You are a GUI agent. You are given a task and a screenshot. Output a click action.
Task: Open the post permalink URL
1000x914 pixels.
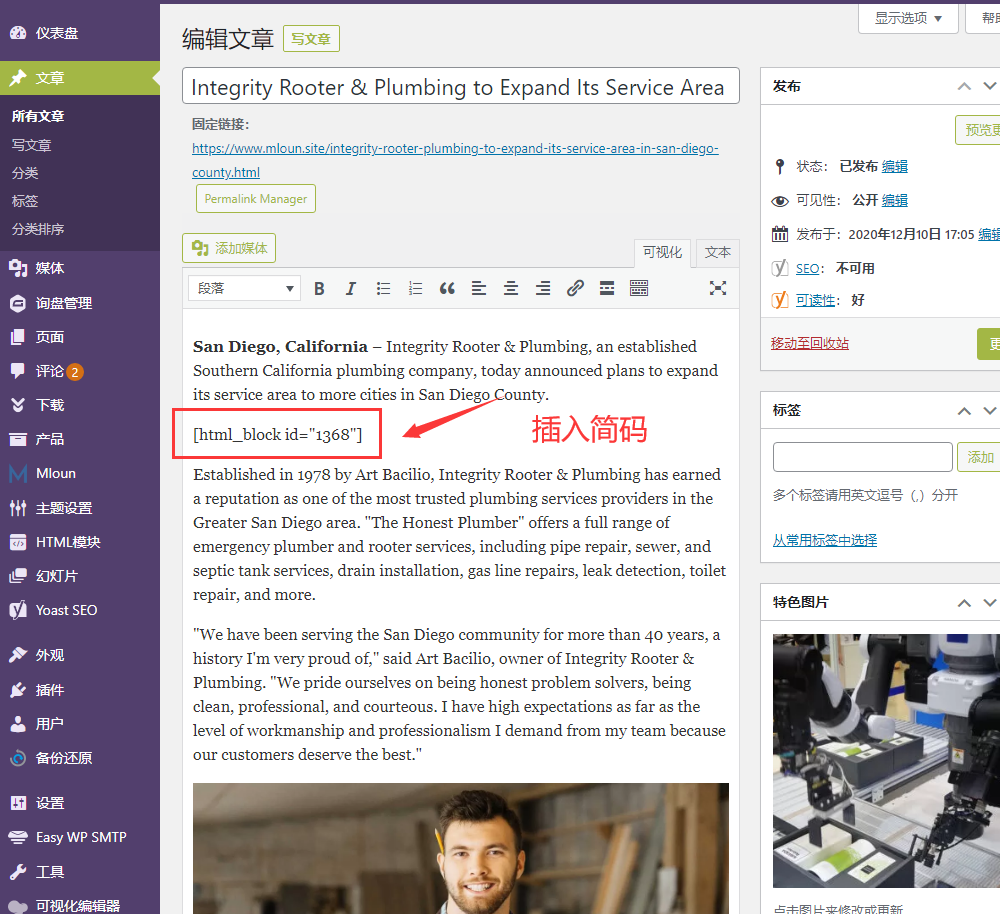click(455, 161)
